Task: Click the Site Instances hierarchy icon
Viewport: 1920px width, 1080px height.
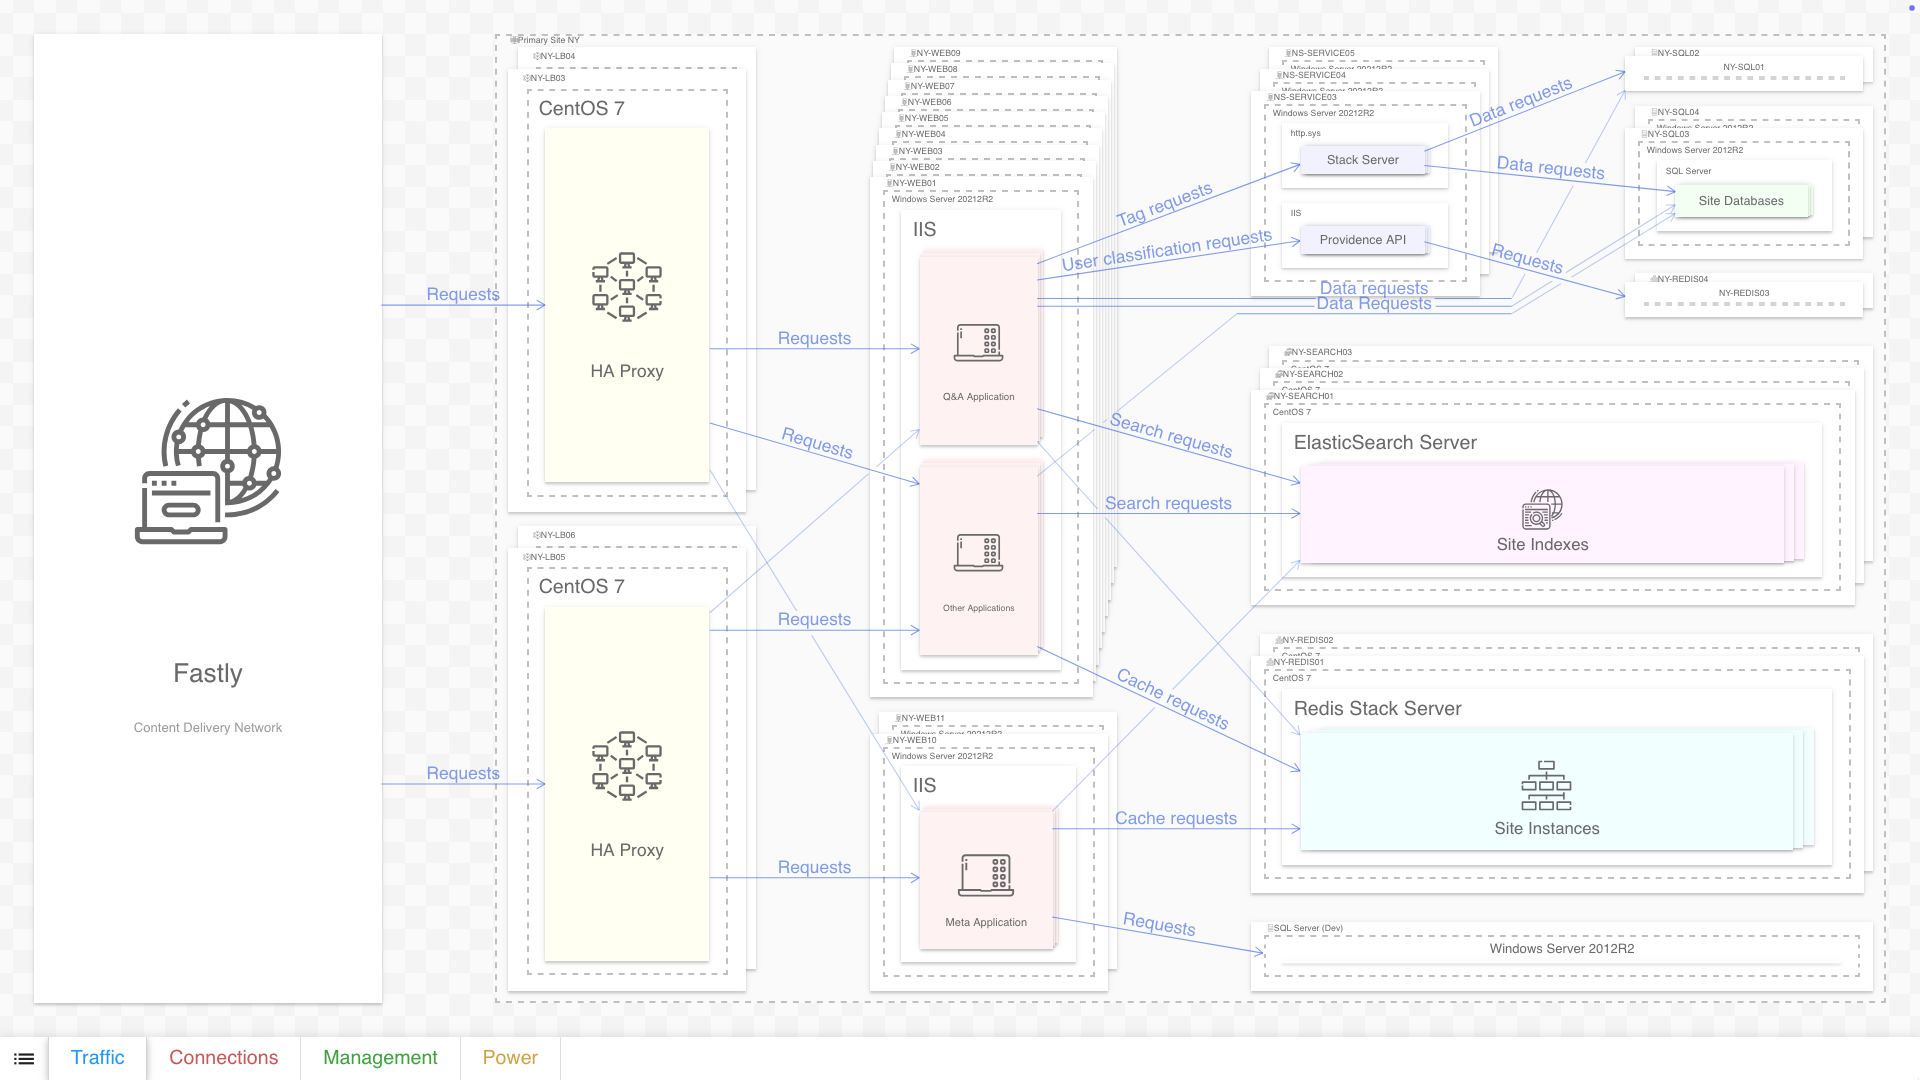Action: pyautogui.click(x=1546, y=786)
